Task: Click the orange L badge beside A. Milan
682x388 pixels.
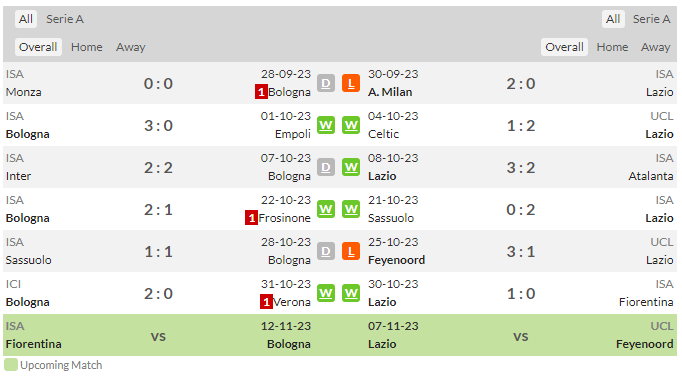Action: pos(351,83)
